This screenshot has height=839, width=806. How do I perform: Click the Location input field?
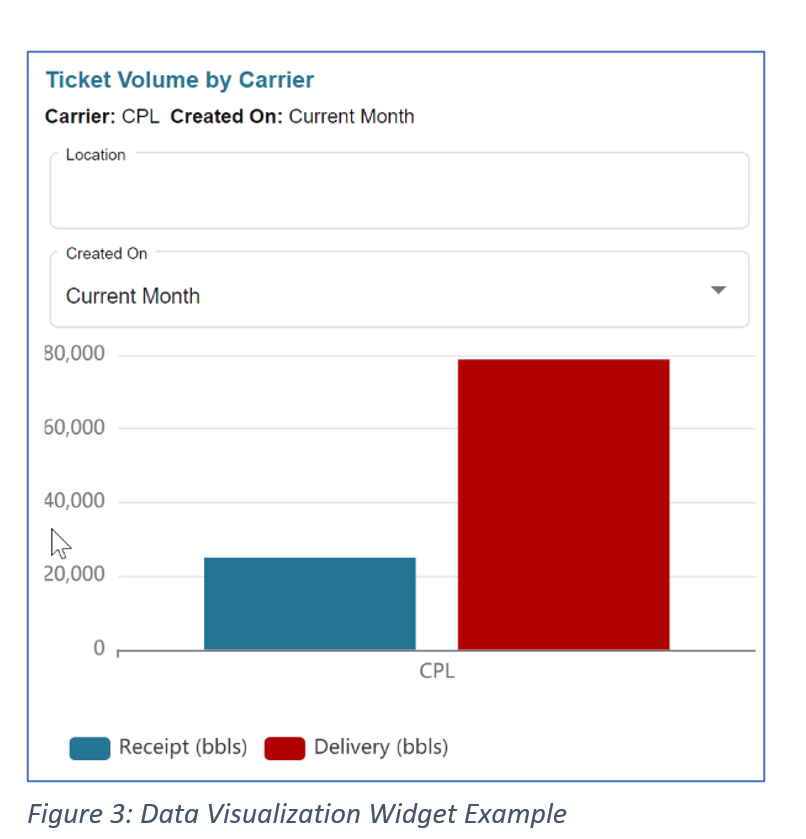click(399, 196)
